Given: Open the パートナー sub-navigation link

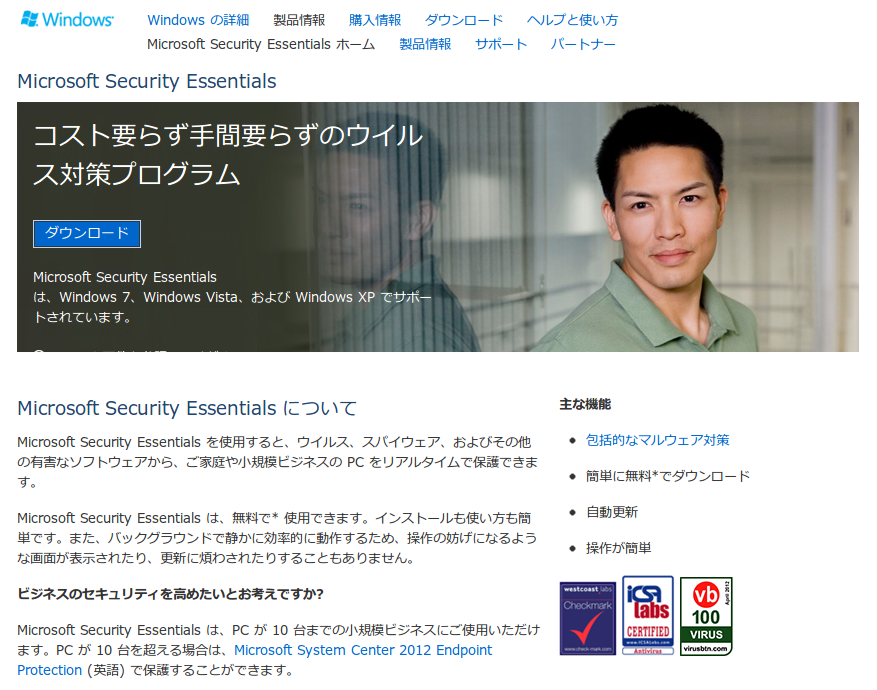Looking at the screenshot, I should click(583, 44).
